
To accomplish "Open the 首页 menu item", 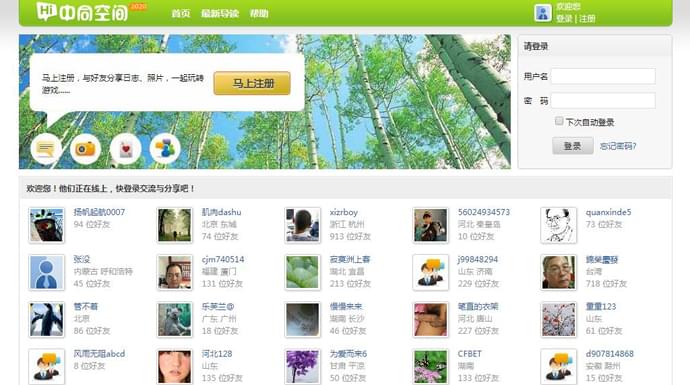I will point(180,14).
